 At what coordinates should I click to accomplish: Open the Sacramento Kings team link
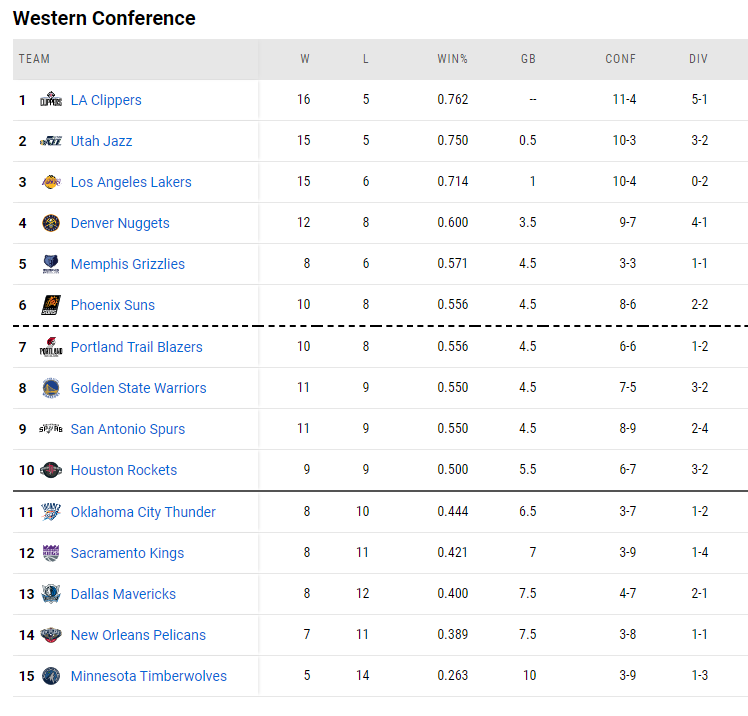pyautogui.click(x=127, y=553)
